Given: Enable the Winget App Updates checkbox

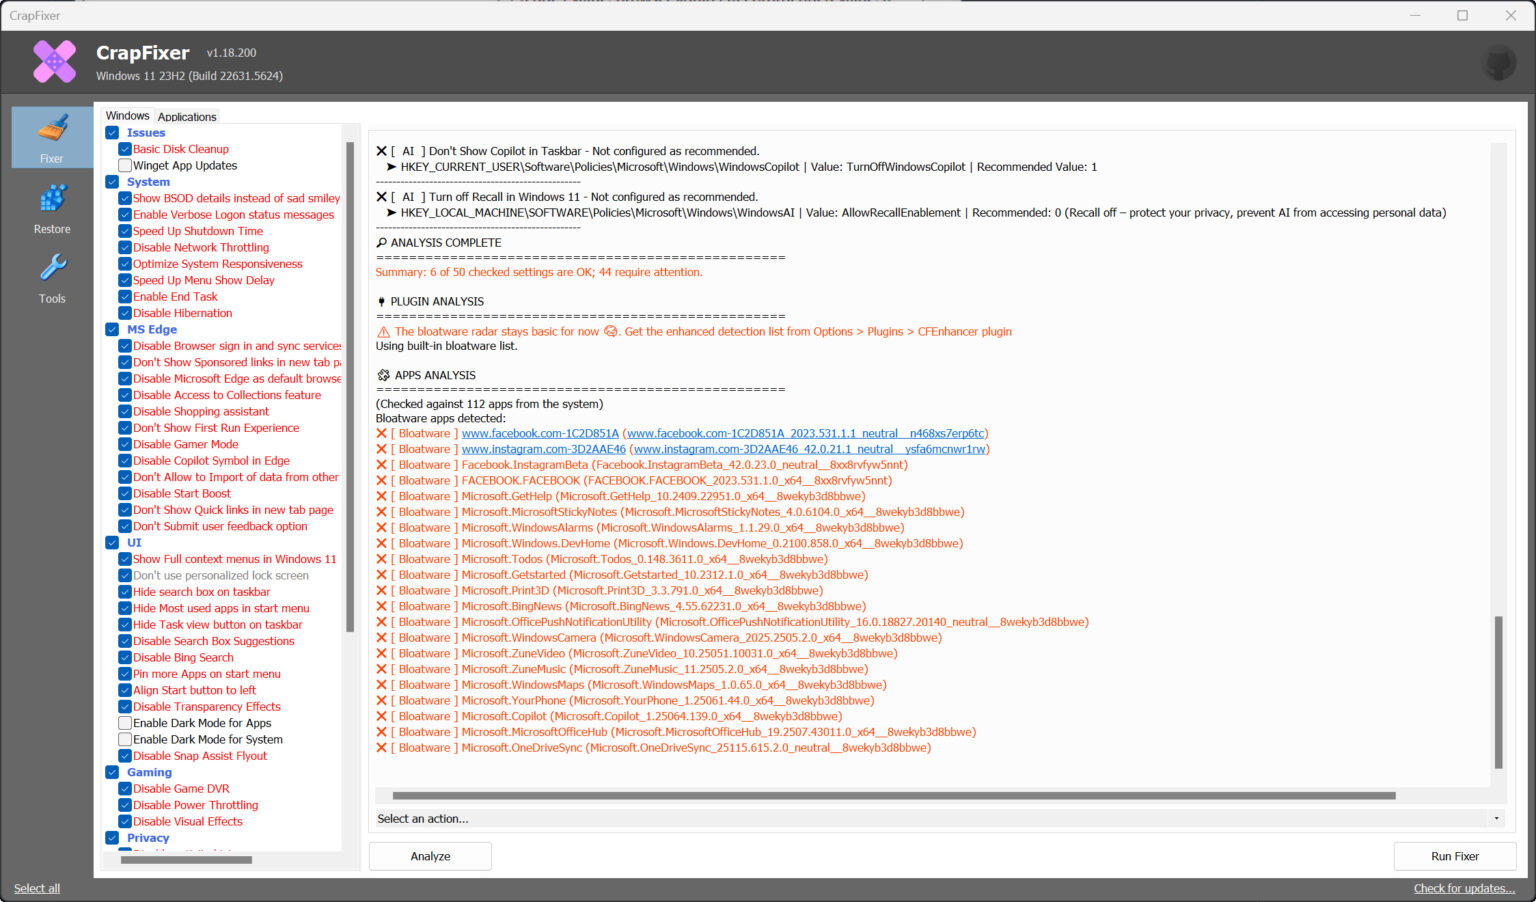Looking at the screenshot, I should 124,165.
